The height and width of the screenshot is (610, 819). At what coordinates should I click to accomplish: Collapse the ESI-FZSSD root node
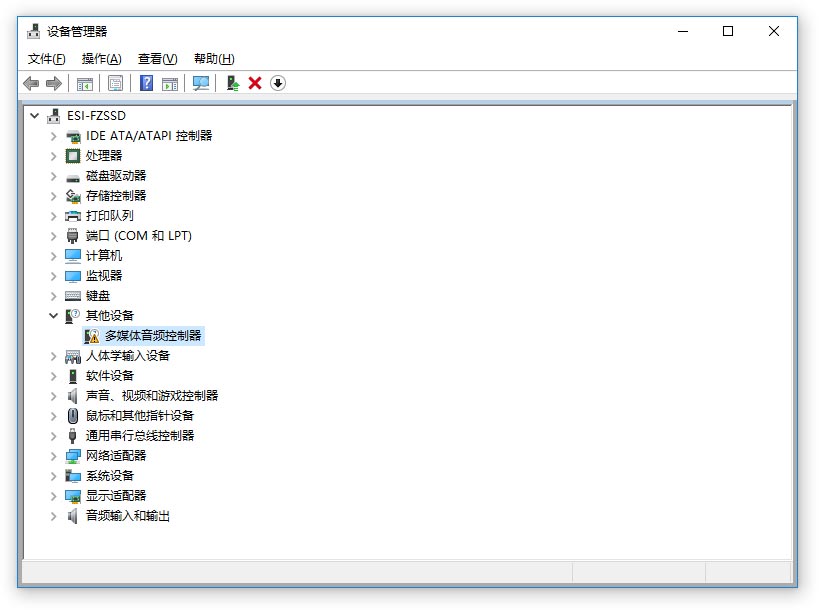[x=34, y=115]
